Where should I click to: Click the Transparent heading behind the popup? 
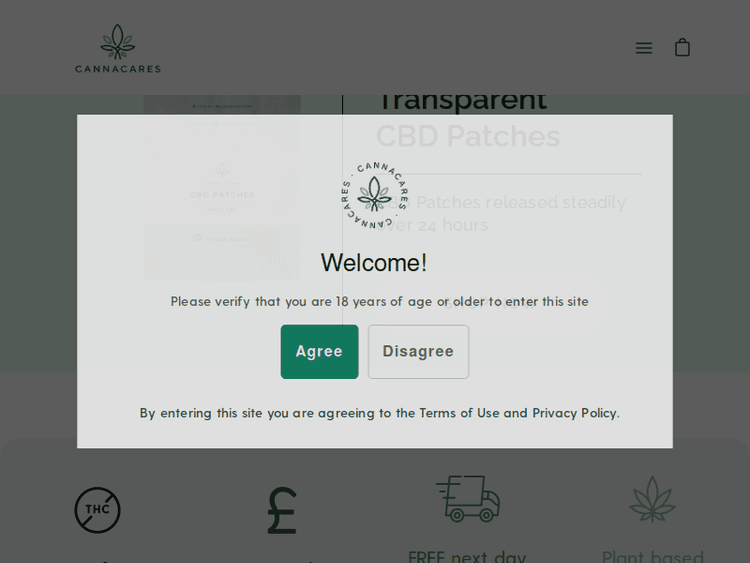coord(462,102)
